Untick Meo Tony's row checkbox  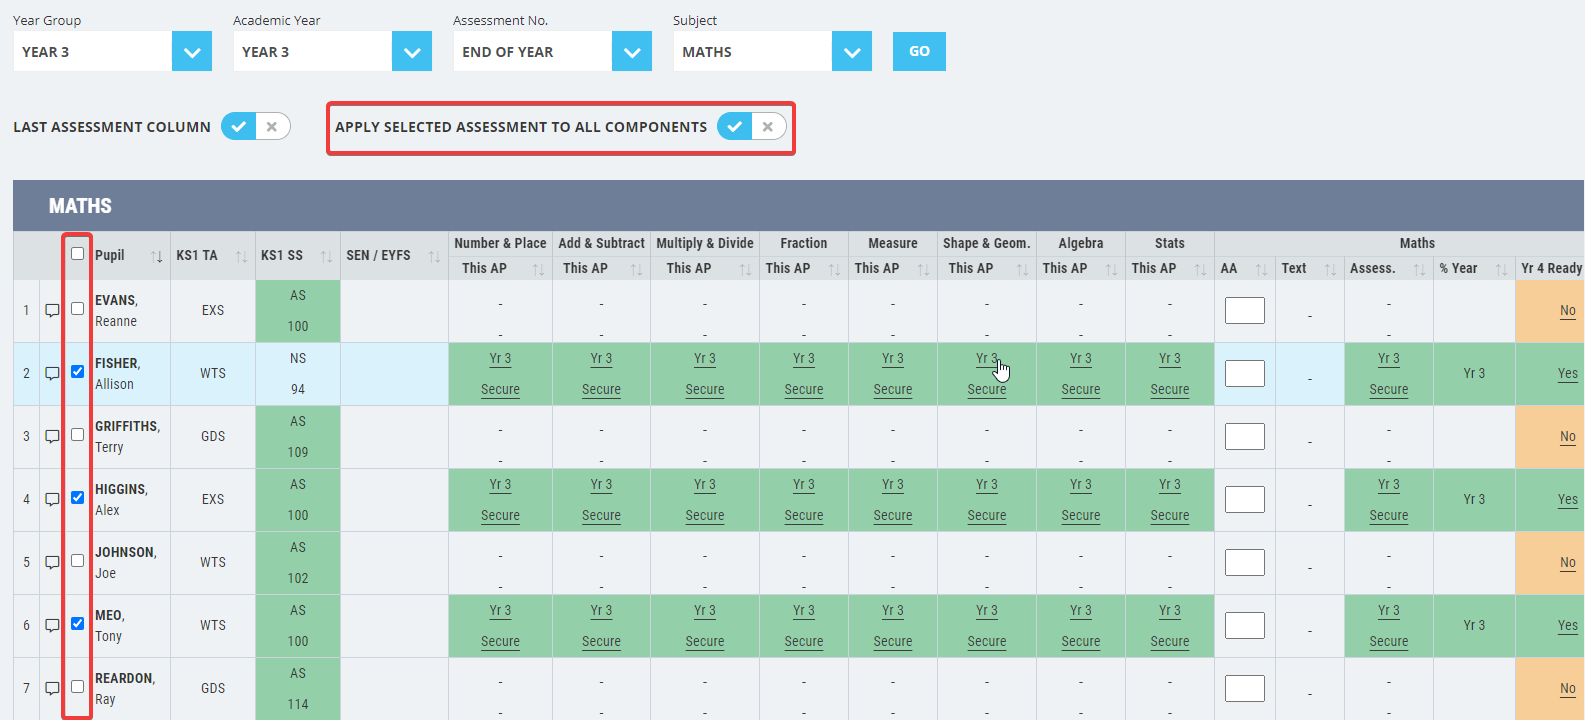point(77,624)
